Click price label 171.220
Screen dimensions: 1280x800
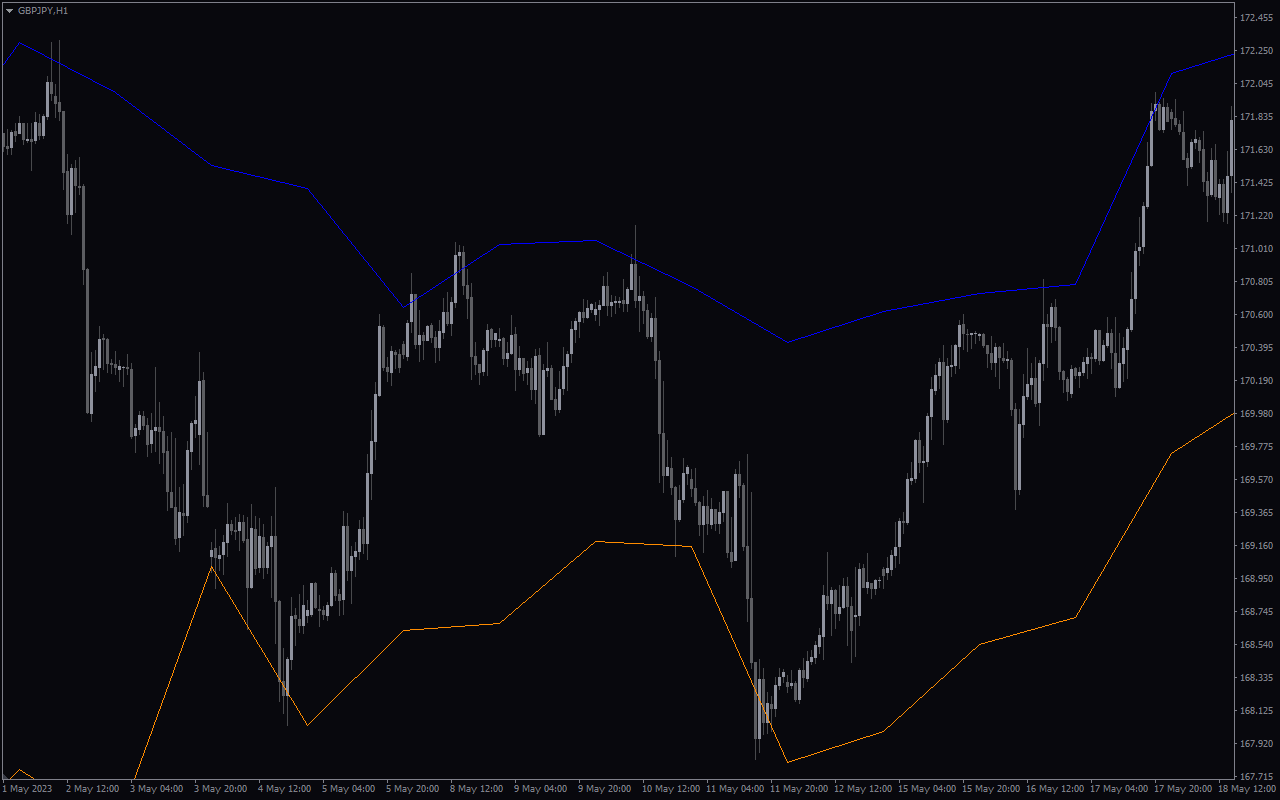tap(1256, 216)
